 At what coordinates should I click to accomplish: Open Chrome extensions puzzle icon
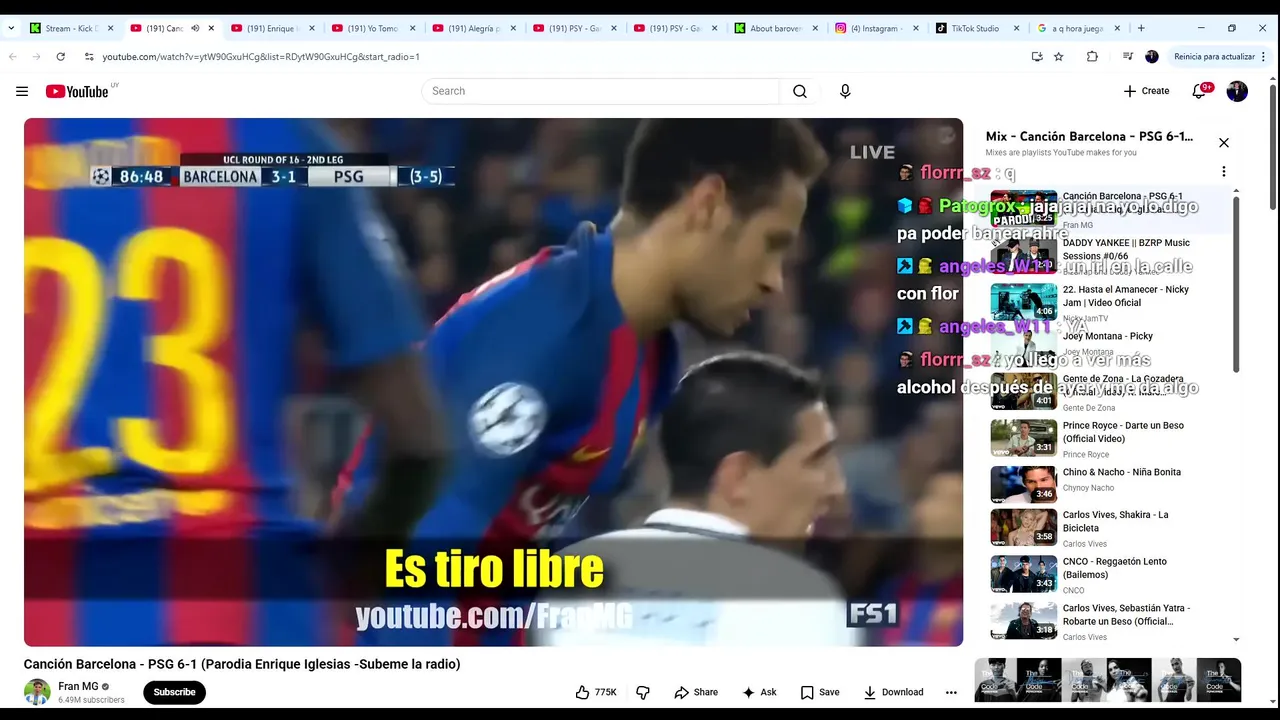pos(1092,57)
